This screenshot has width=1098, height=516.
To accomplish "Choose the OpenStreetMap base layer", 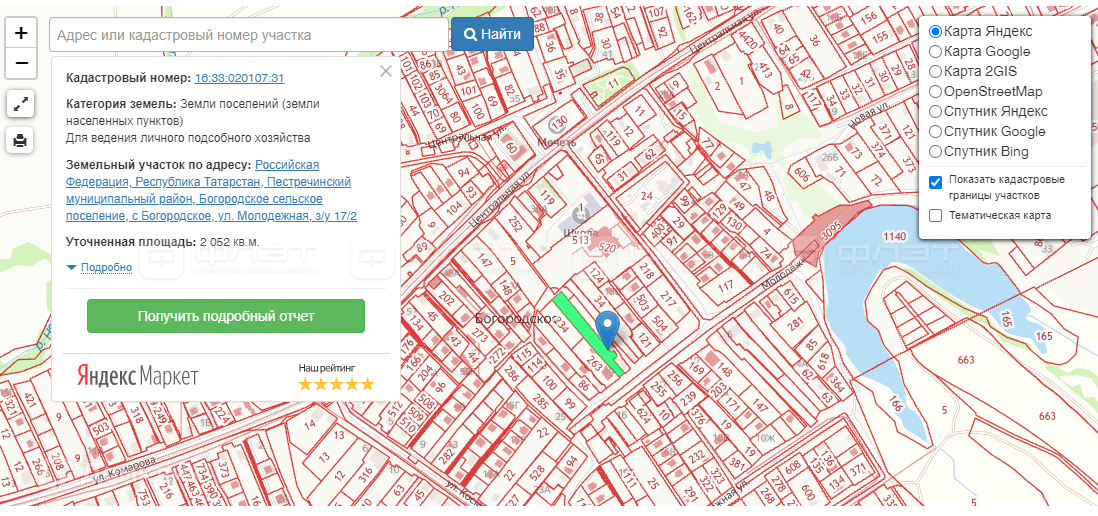I will [x=935, y=91].
